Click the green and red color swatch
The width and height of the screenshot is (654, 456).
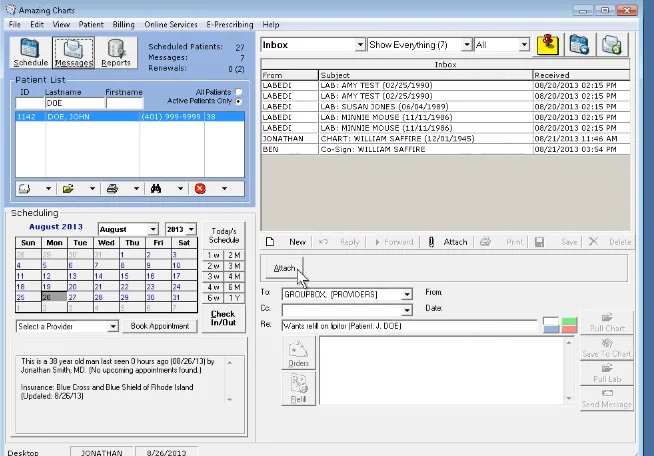tap(569, 325)
